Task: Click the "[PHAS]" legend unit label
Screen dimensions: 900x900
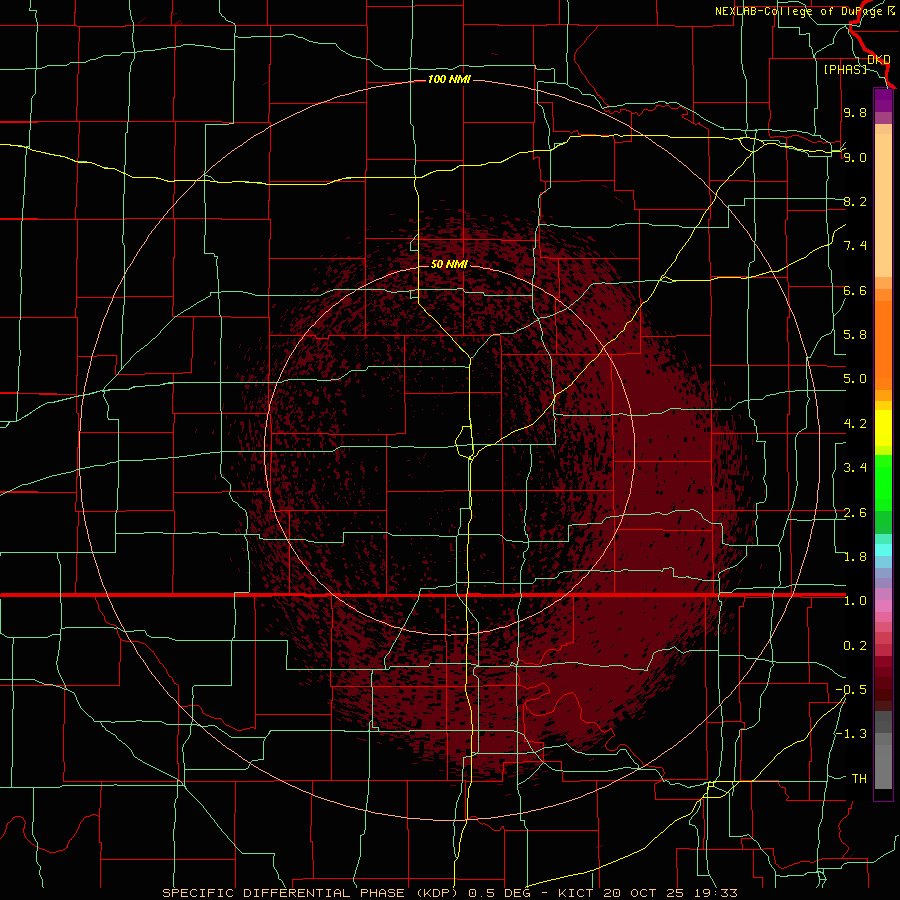Action: click(x=845, y=69)
